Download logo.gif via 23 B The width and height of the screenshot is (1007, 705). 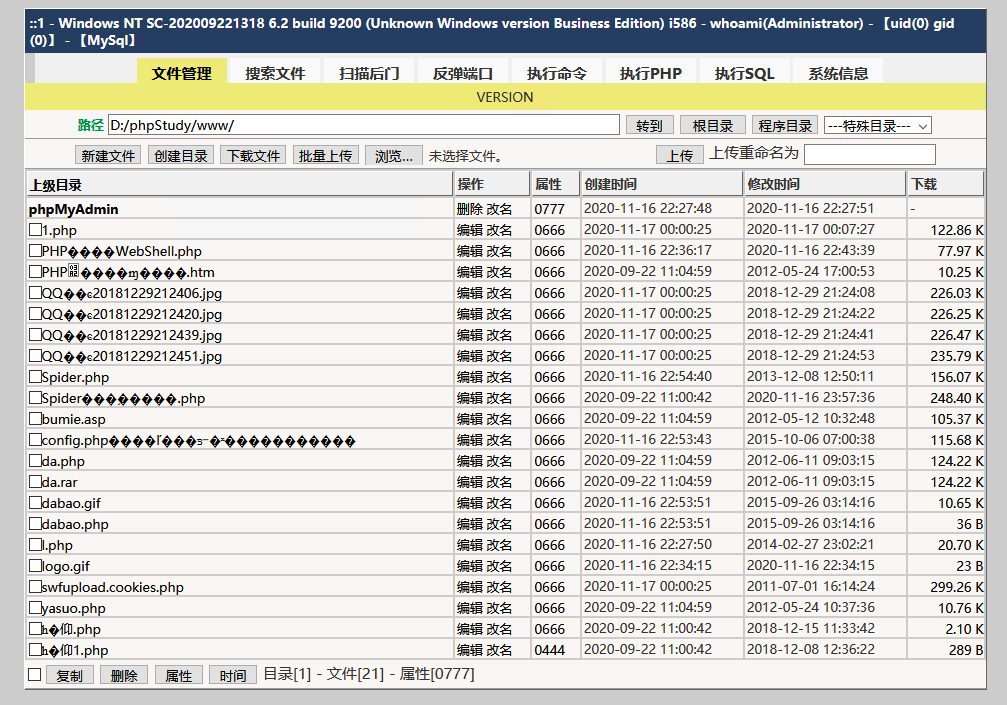[969, 566]
